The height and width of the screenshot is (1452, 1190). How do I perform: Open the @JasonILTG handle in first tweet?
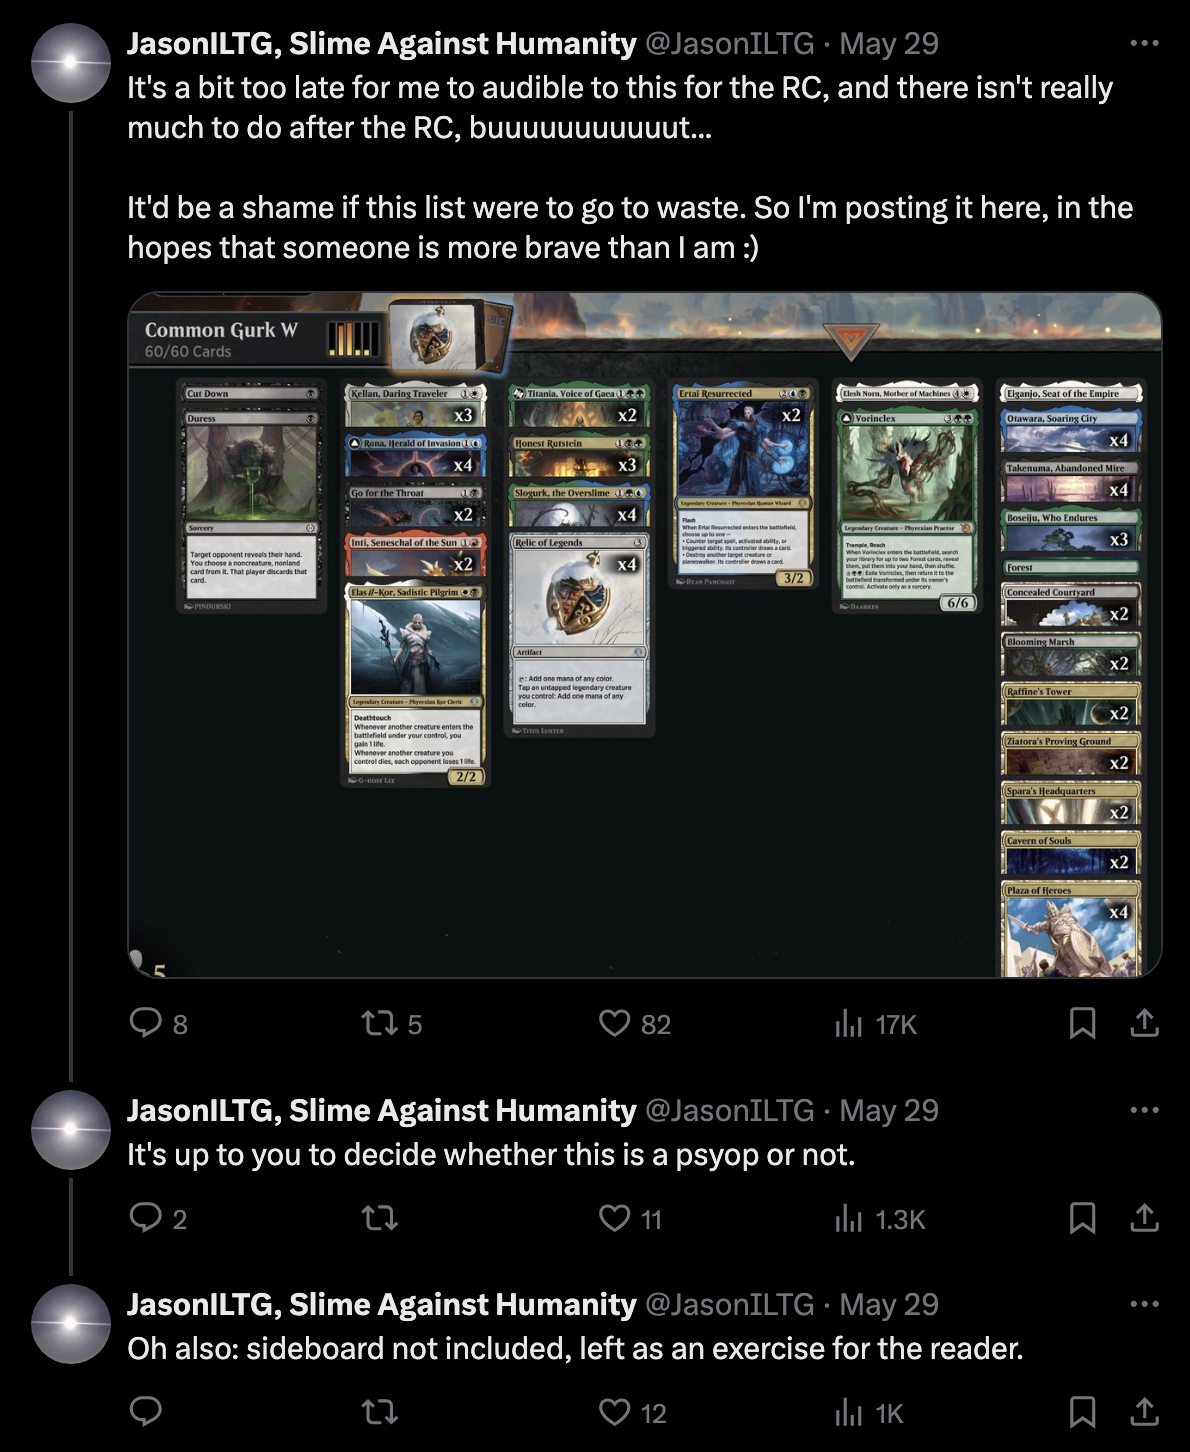pos(729,44)
